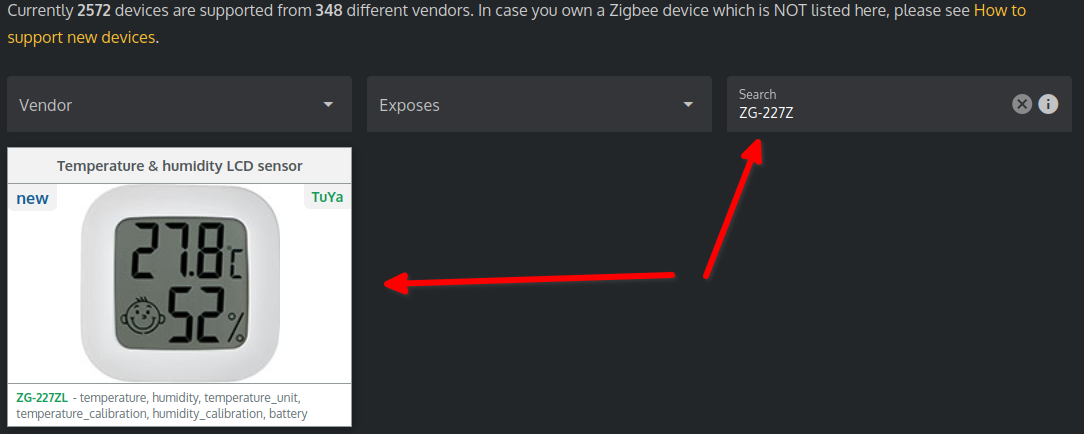Click the Vendor label text
This screenshot has width=1084, height=434.
(x=46, y=106)
